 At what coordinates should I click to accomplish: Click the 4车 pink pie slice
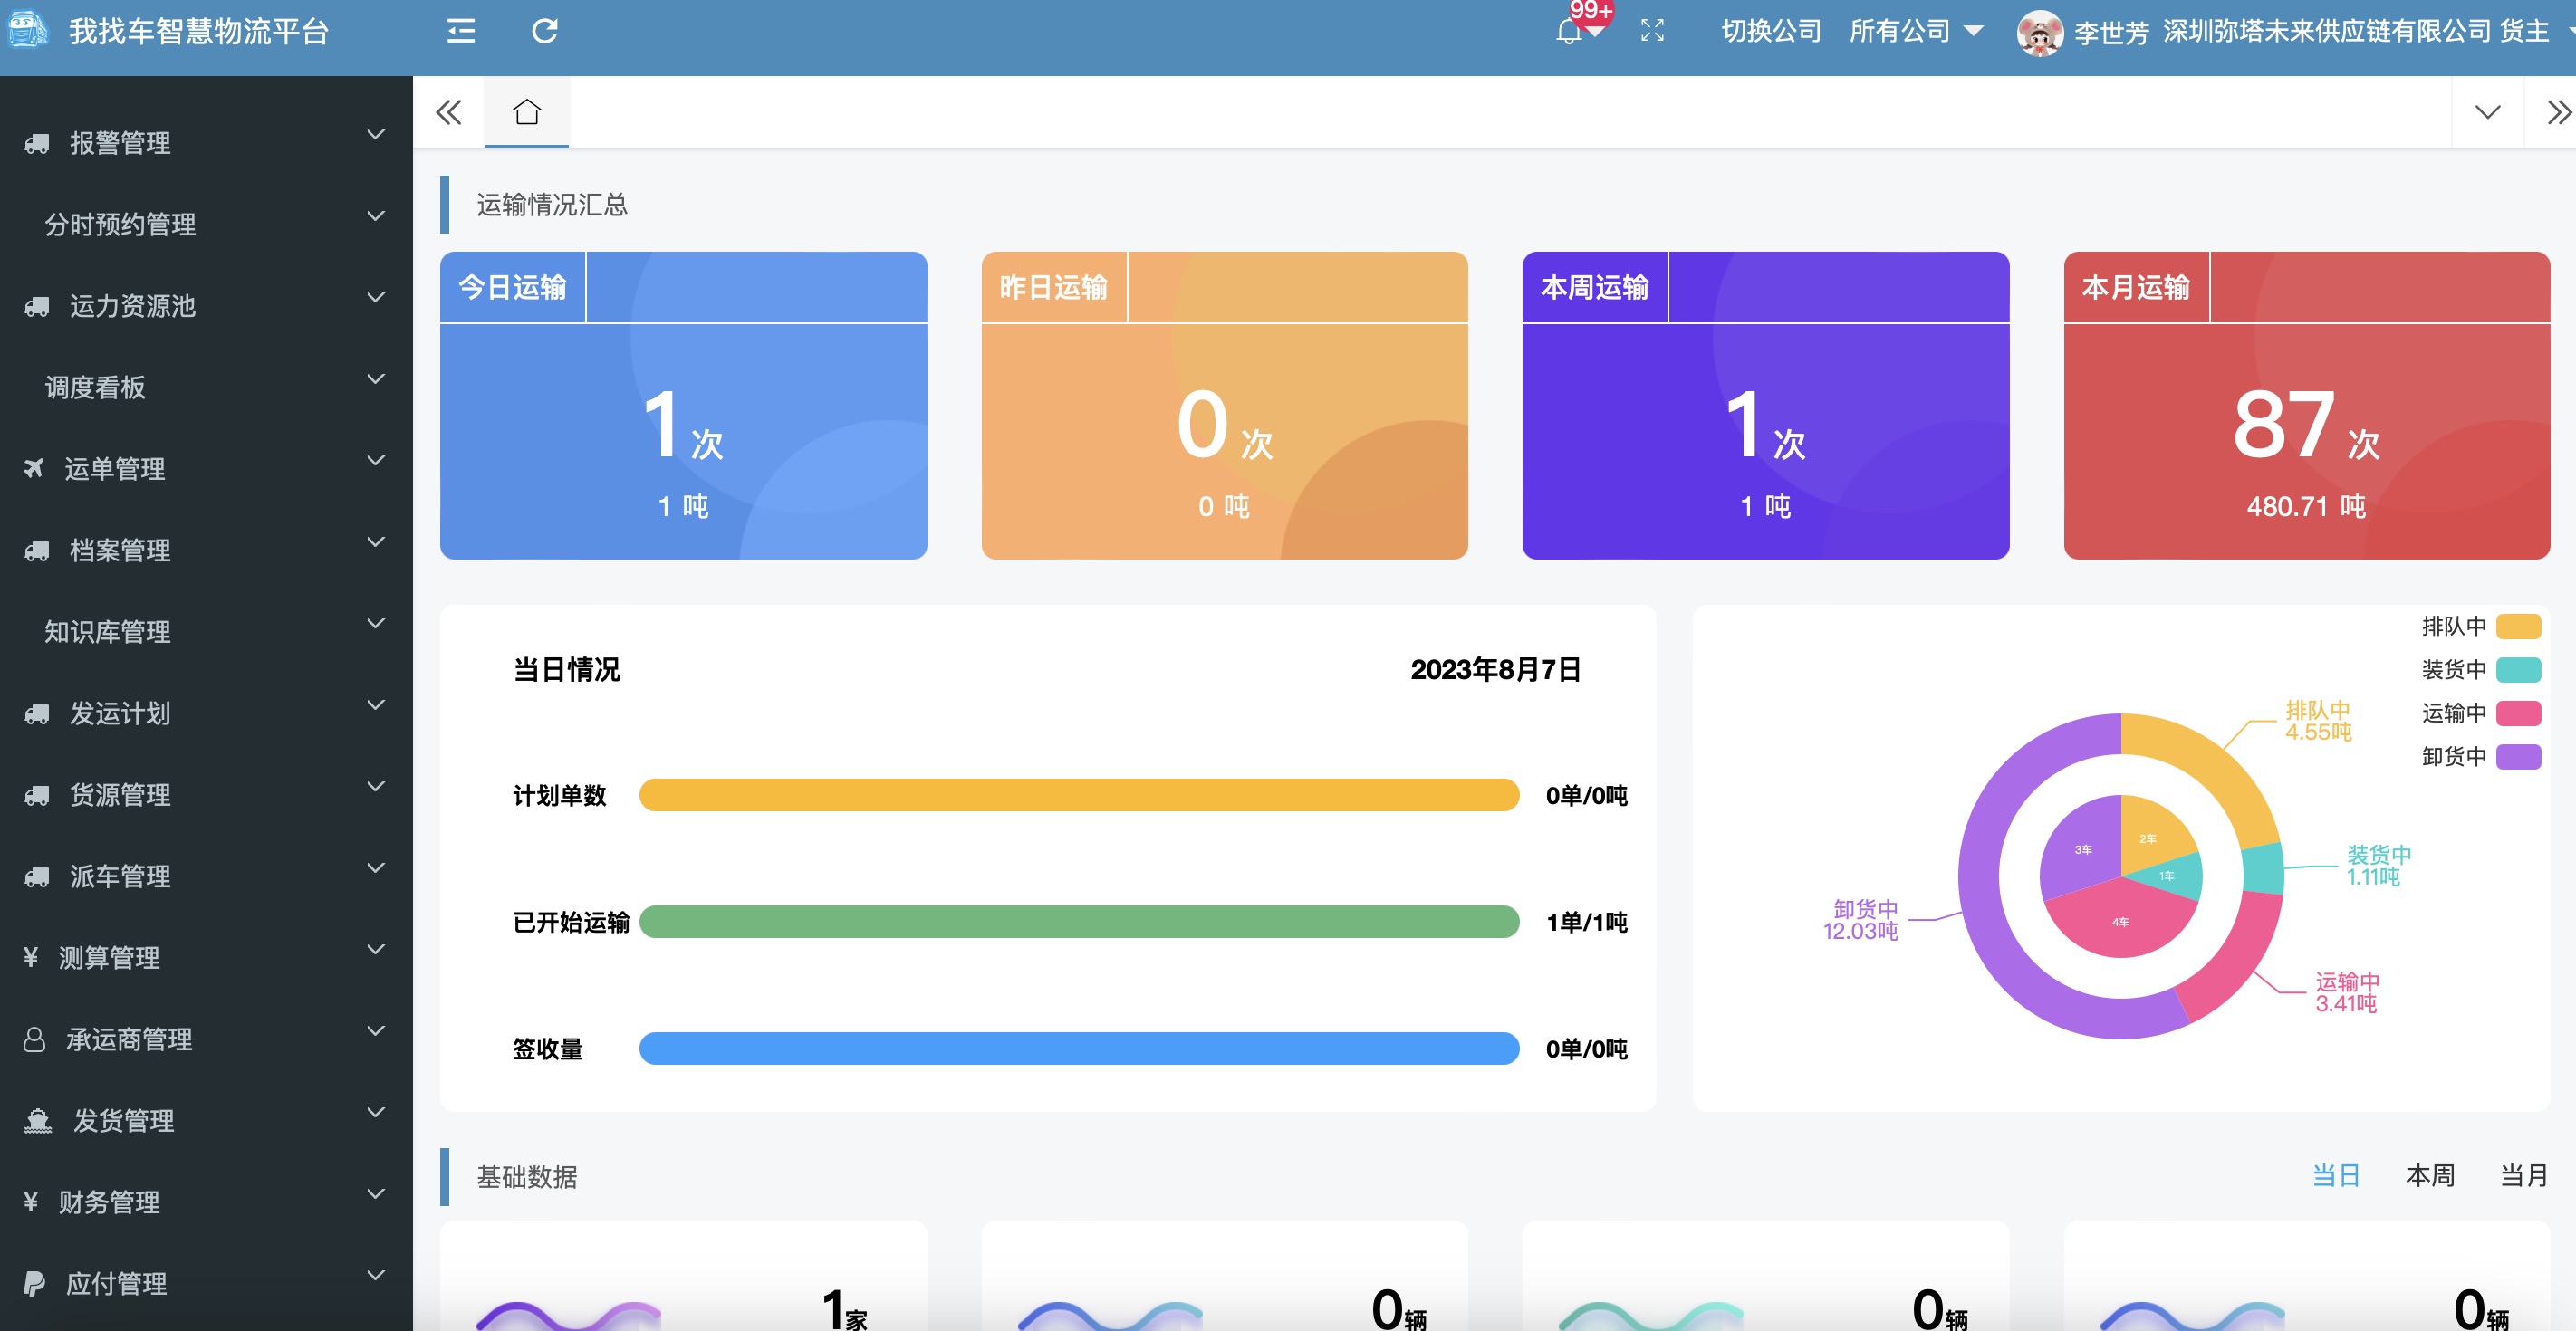(x=2121, y=921)
